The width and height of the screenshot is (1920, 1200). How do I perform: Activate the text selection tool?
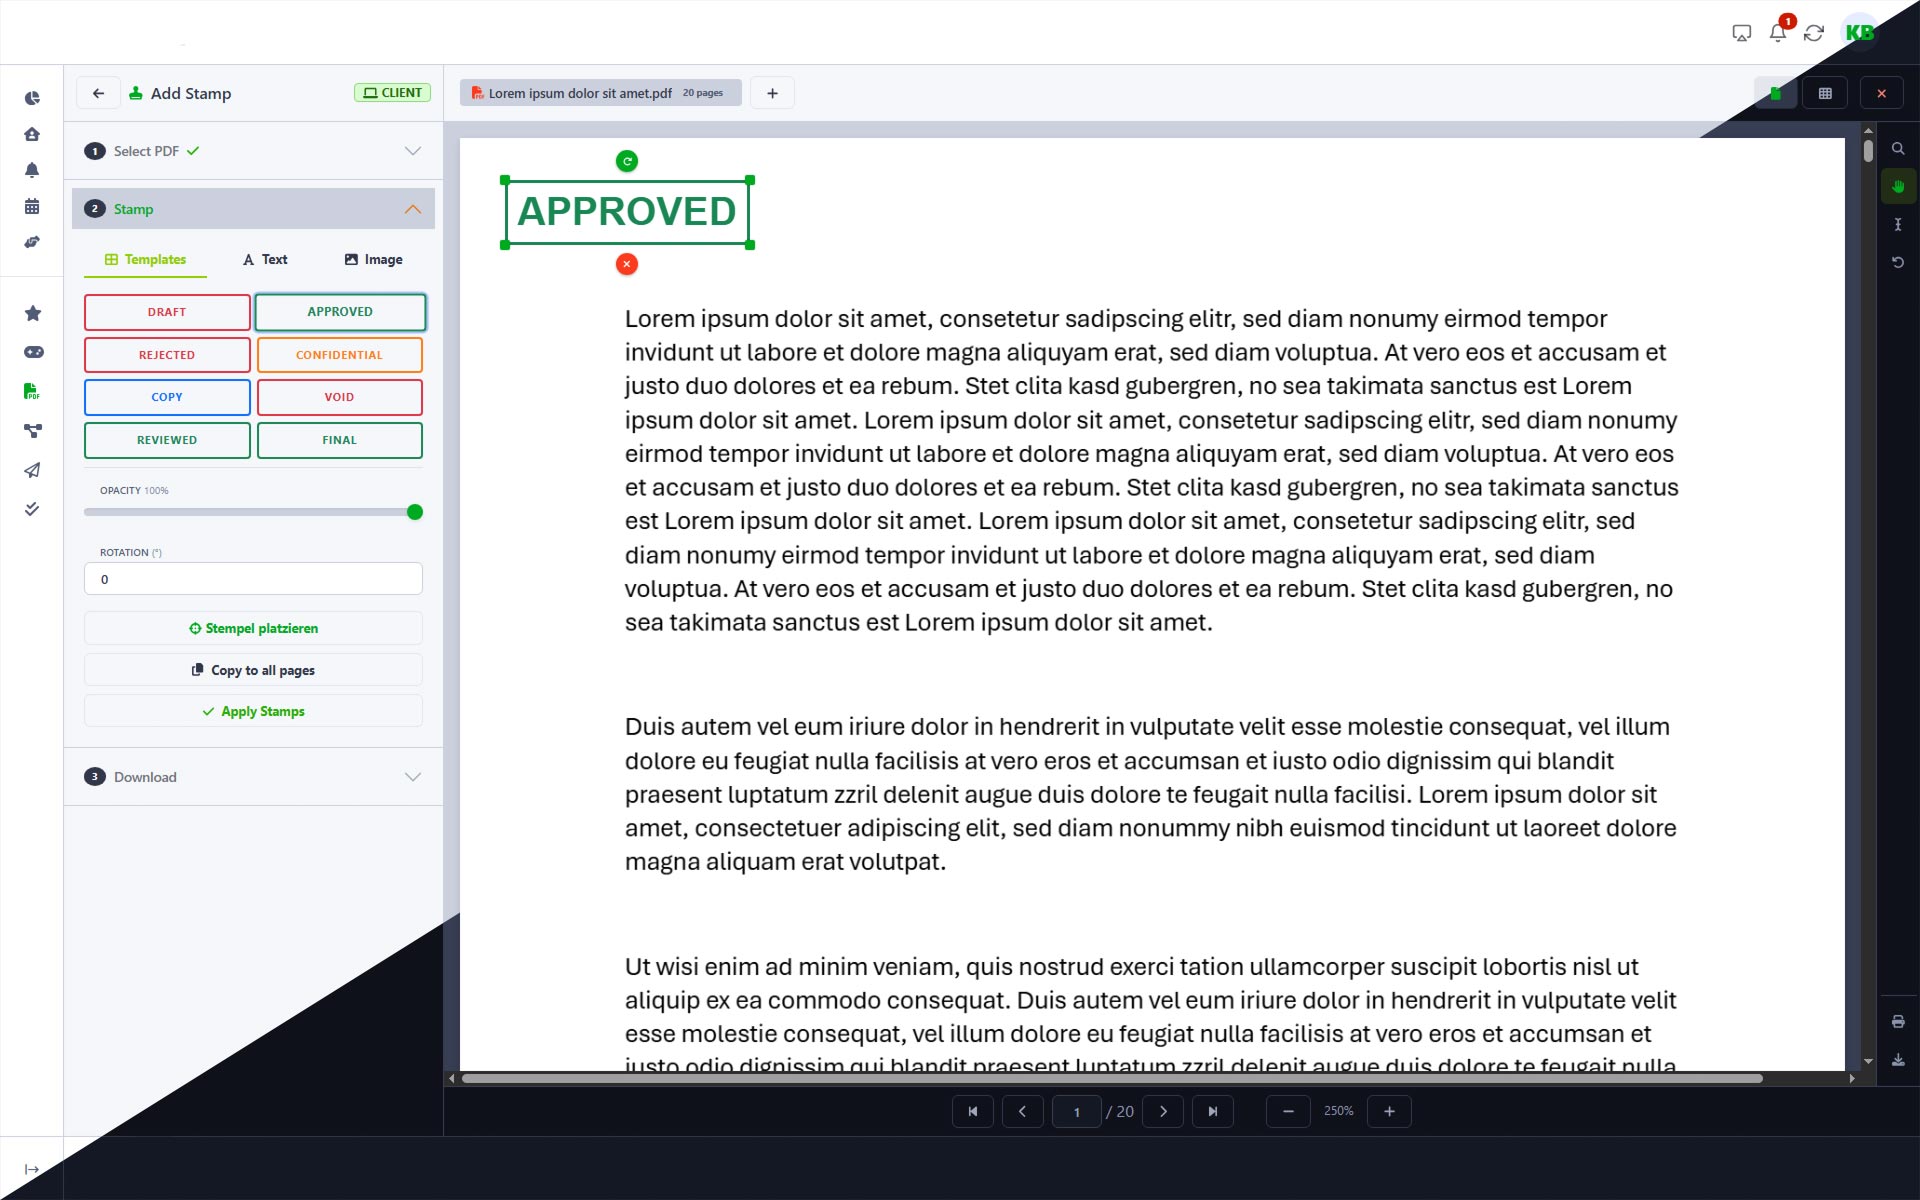(x=1899, y=224)
